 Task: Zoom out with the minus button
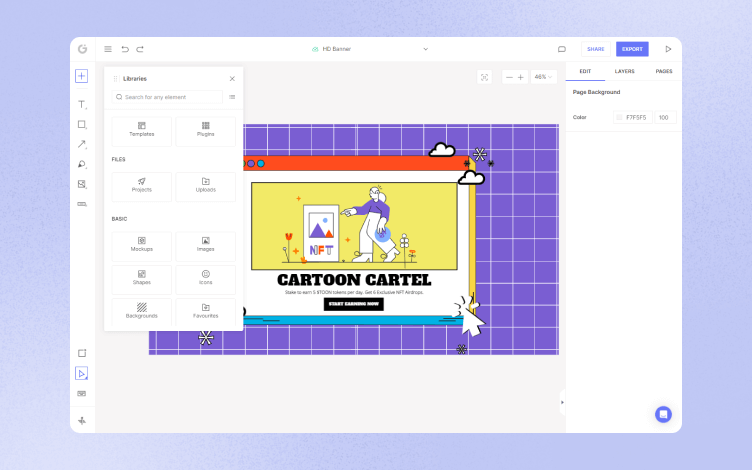[x=509, y=77]
